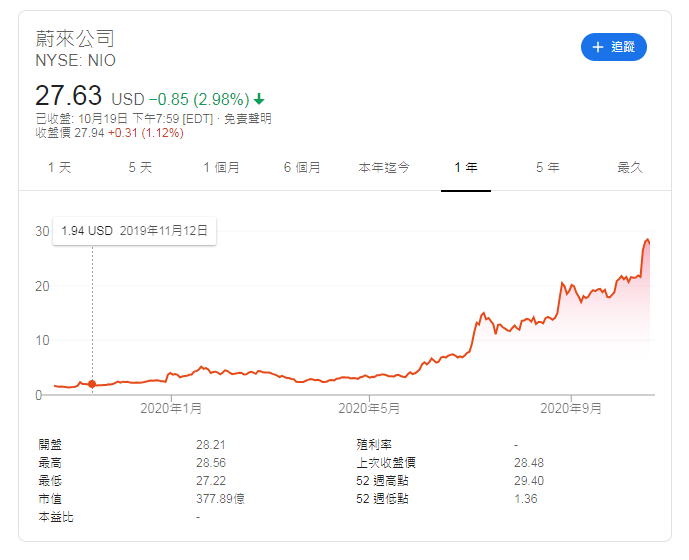Click the 2020年9月 axis label
Screen dimensions: 689x560
(571, 408)
